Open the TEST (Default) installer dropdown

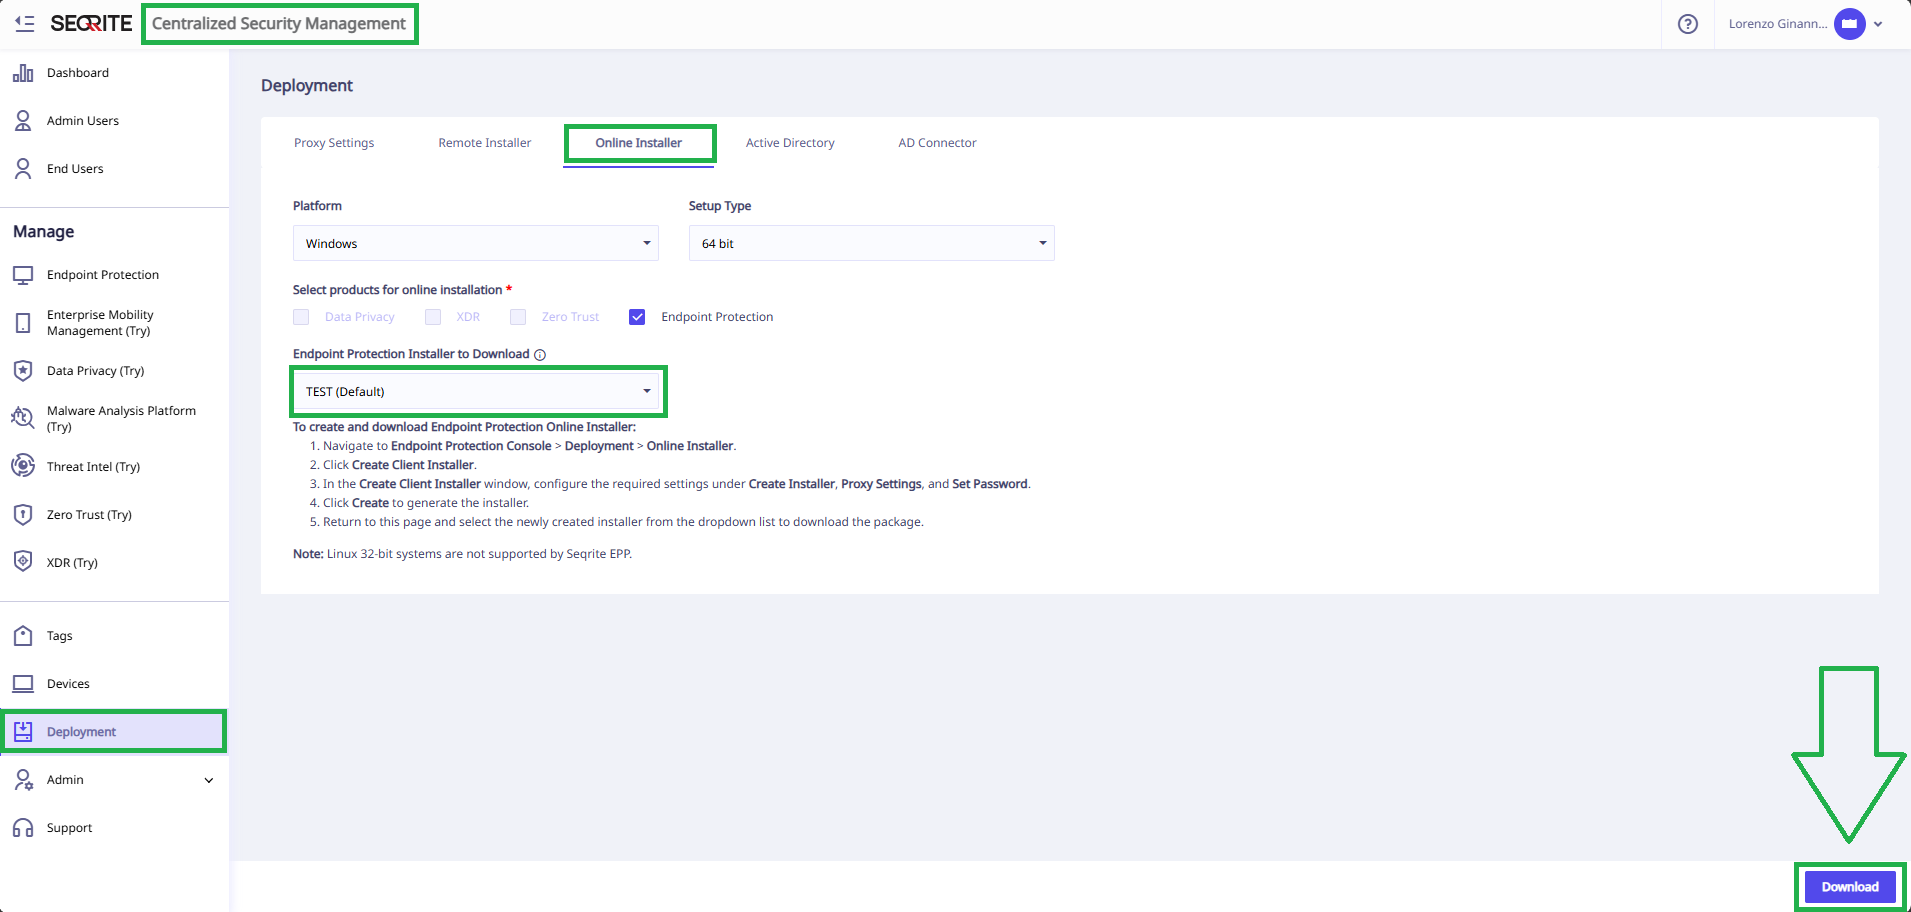coord(476,391)
